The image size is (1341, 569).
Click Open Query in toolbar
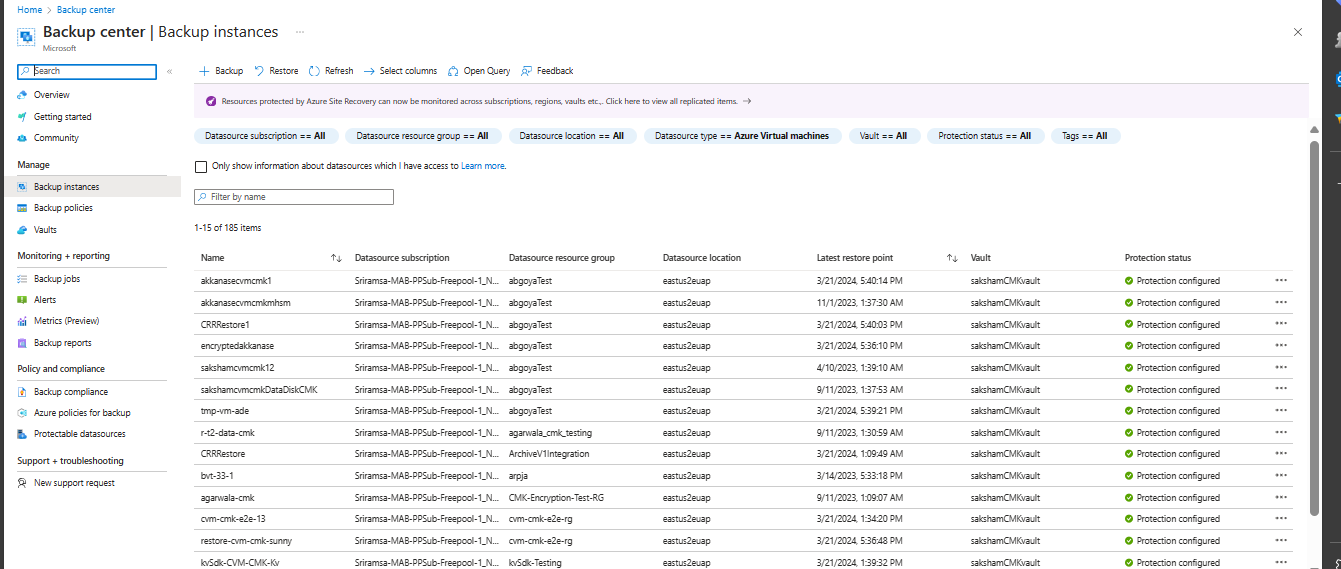[x=479, y=71]
